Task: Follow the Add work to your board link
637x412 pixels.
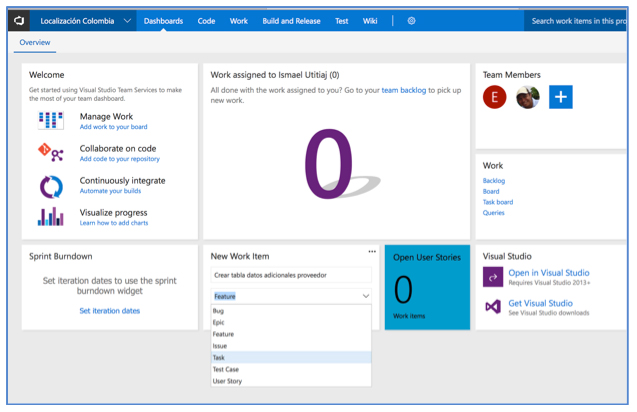Action: [113, 127]
